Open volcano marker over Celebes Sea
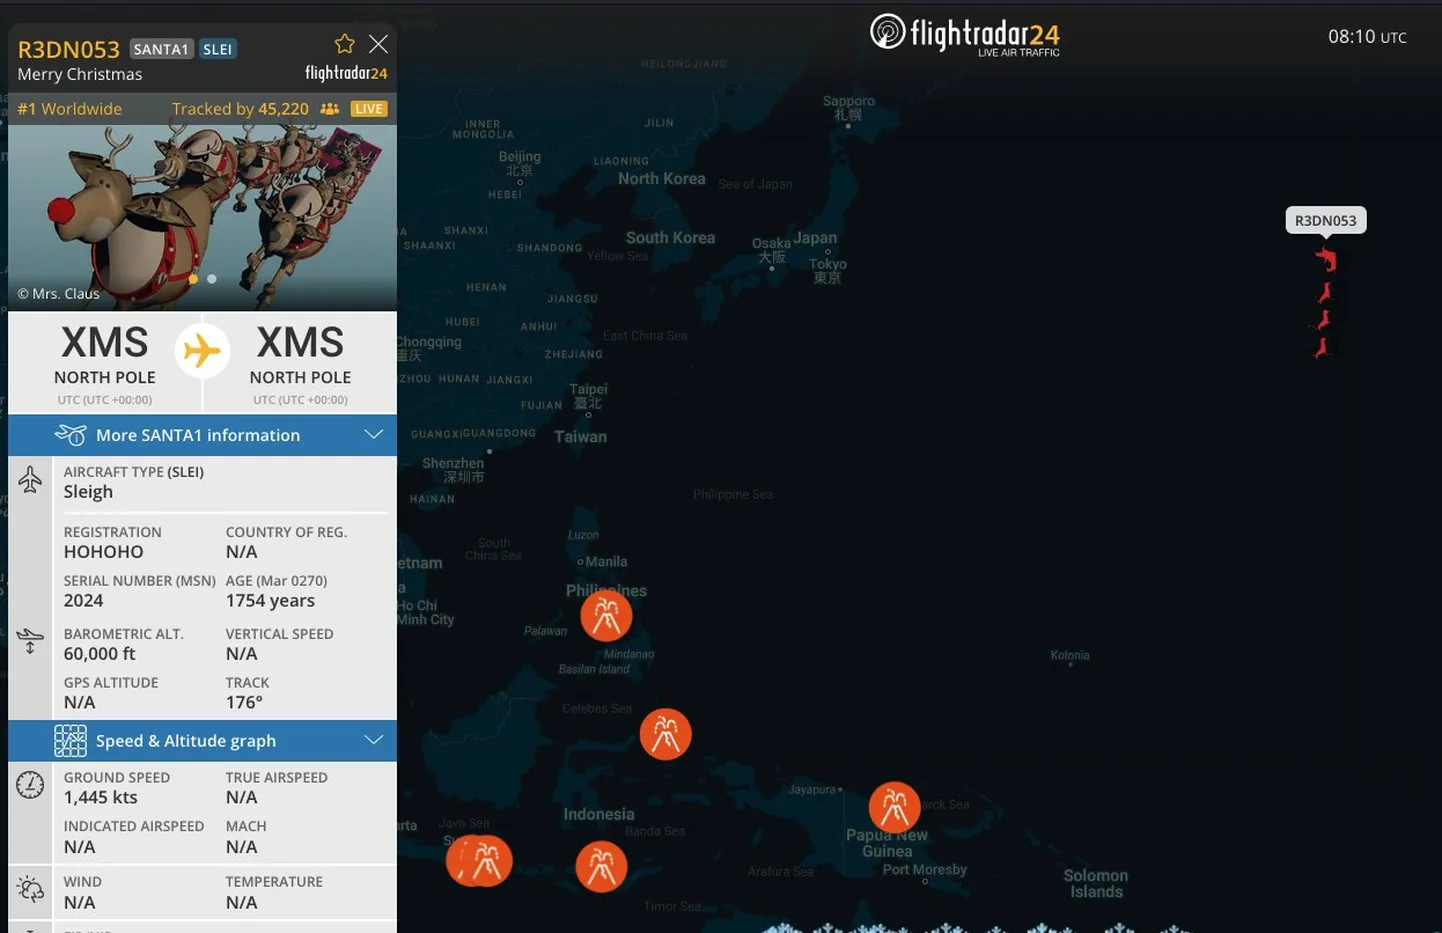 coord(665,734)
